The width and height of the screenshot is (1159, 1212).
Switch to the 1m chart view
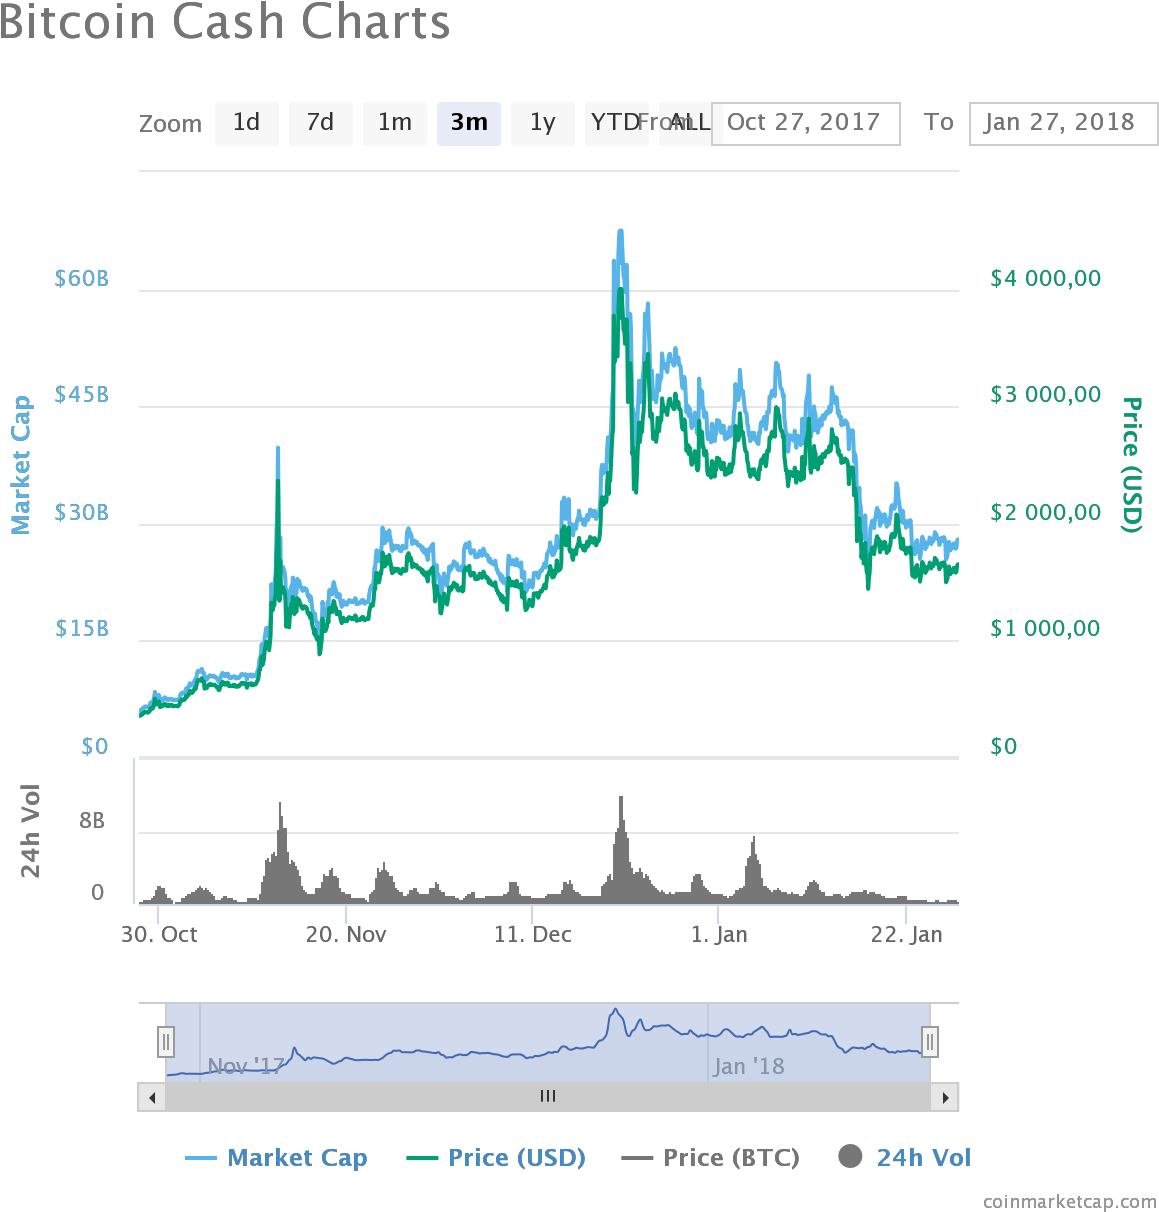point(394,123)
